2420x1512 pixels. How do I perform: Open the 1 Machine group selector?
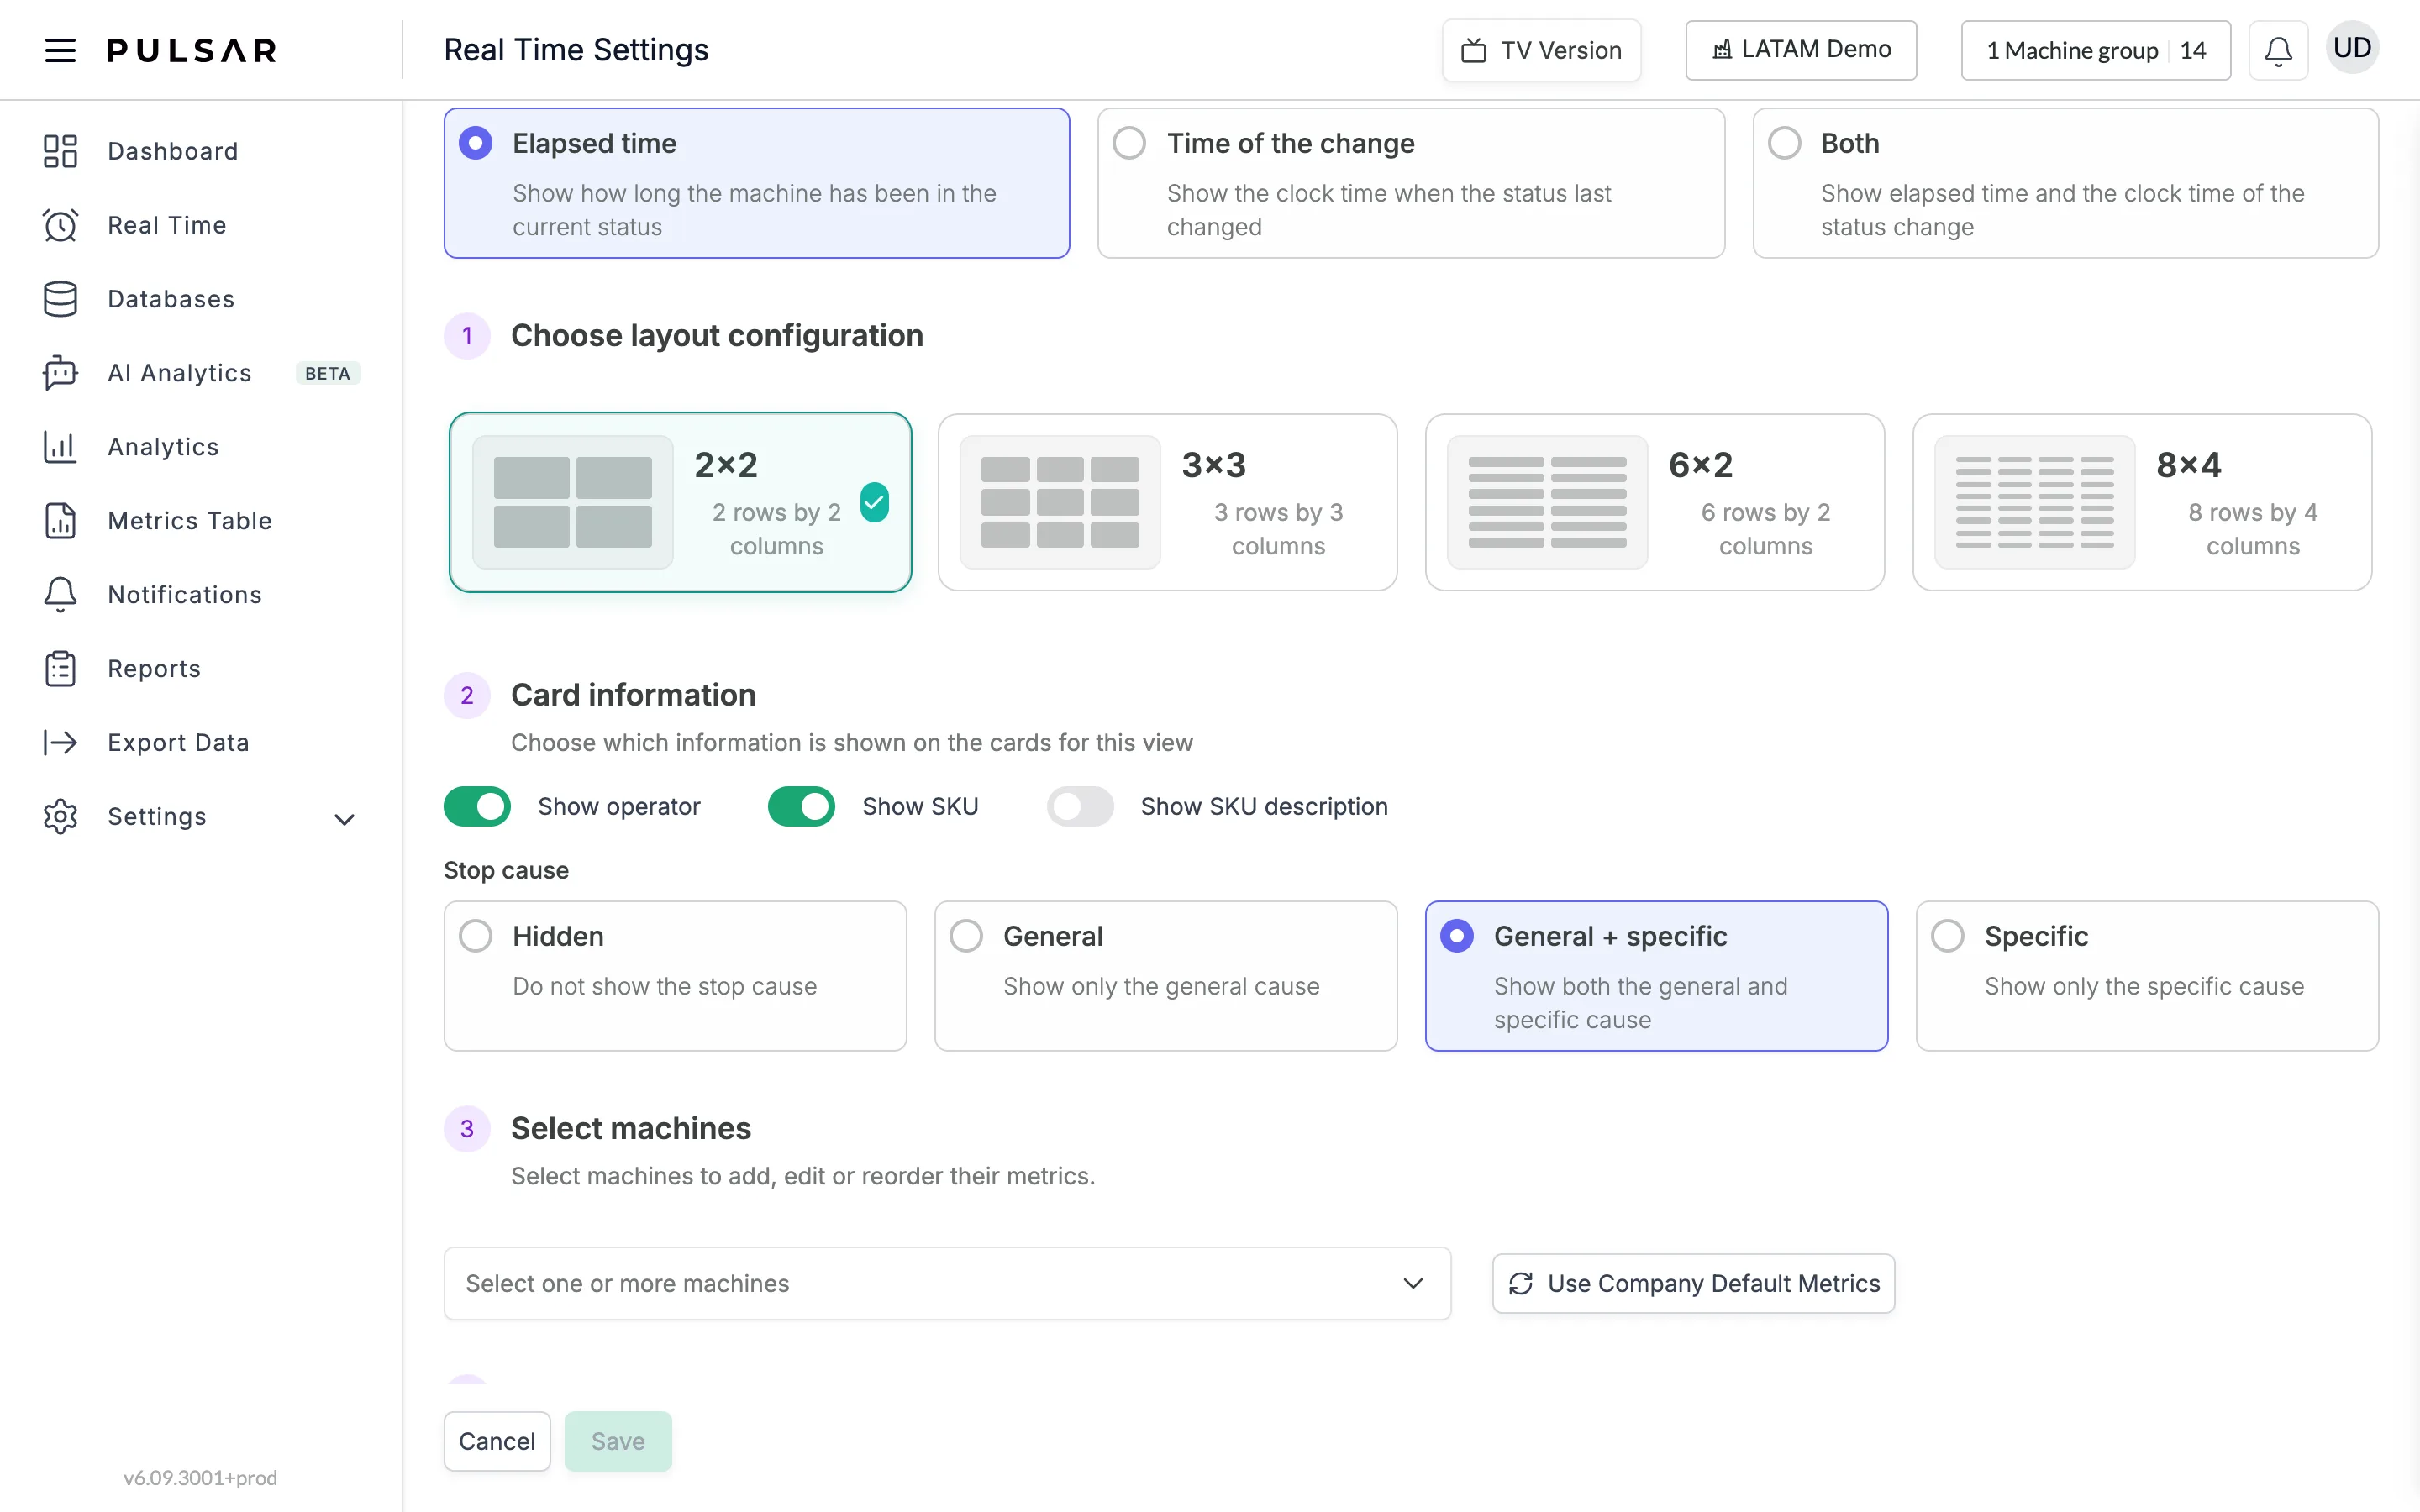pos(2095,50)
